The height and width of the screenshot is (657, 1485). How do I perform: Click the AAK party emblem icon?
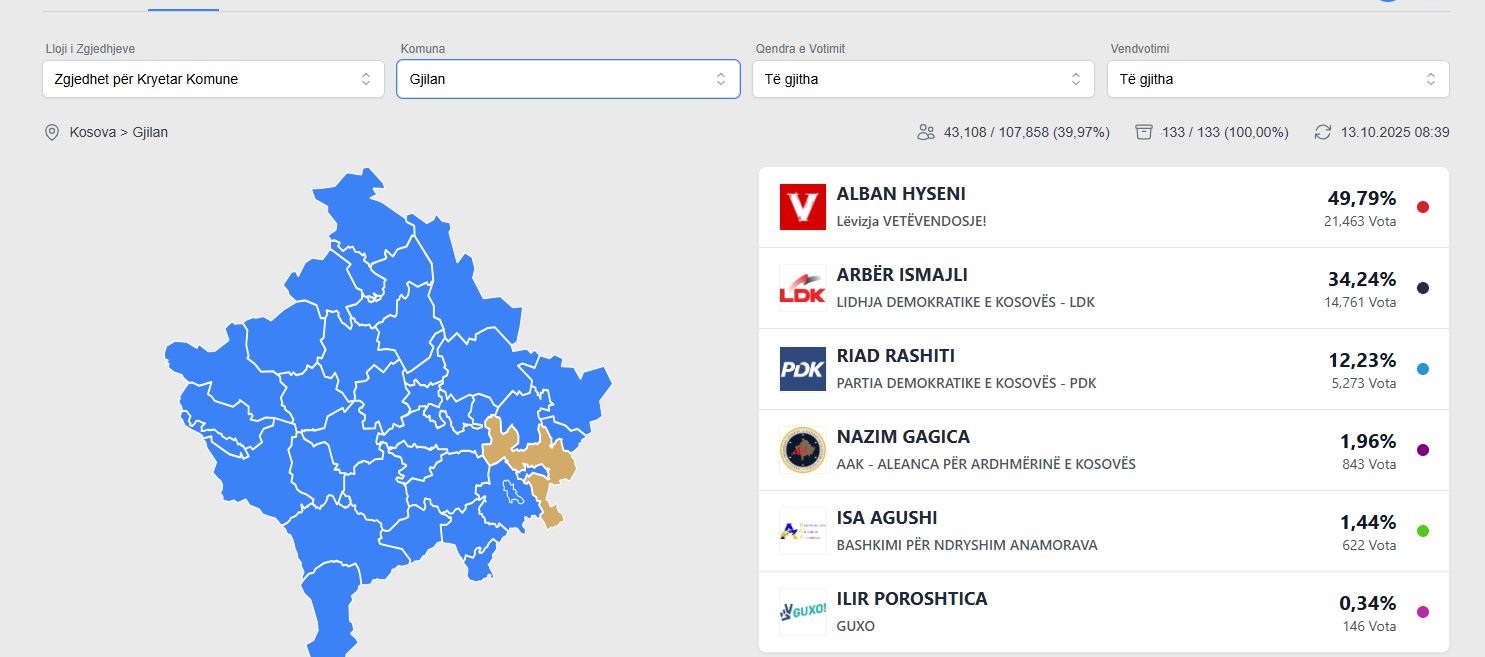pyautogui.click(x=802, y=450)
